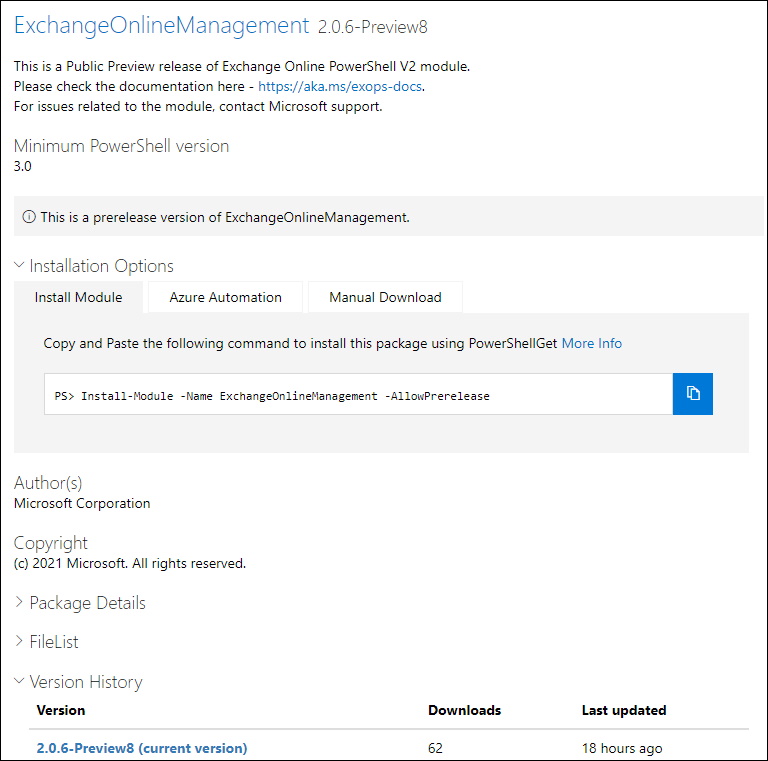Screen dimensions: 768x761
Task: Click the Last updated column header
Action: tap(624, 710)
